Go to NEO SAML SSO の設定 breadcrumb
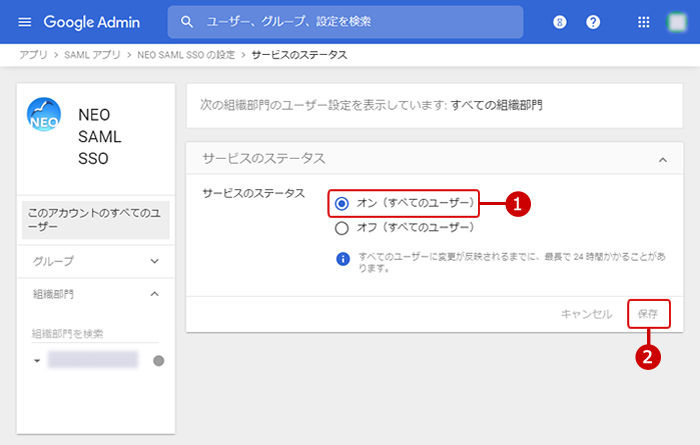Viewport: 700px width, 445px height. coord(186,55)
